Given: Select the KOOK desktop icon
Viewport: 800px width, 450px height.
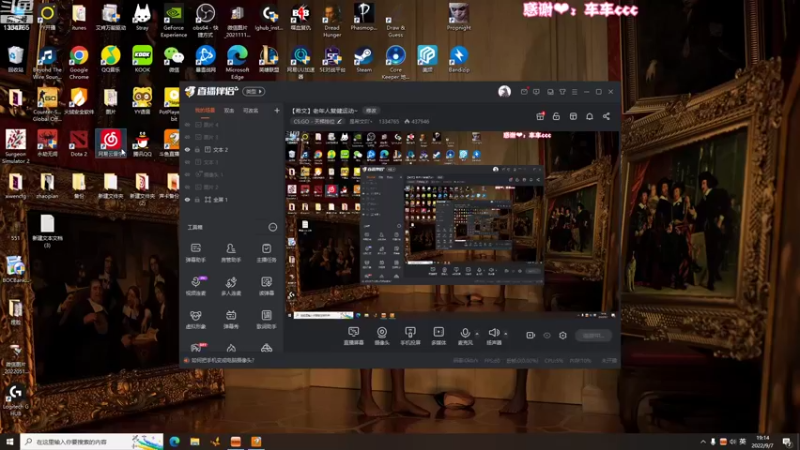Looking at the screenshot, I should pos(142,59).
